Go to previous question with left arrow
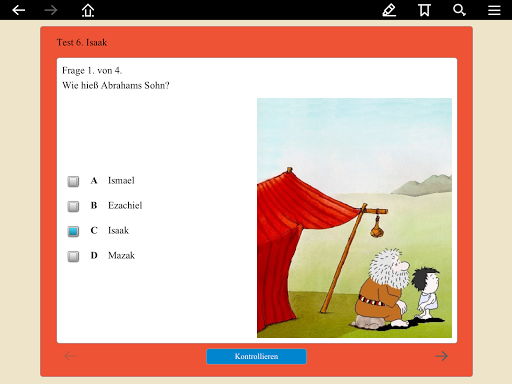 pos(70,356)
